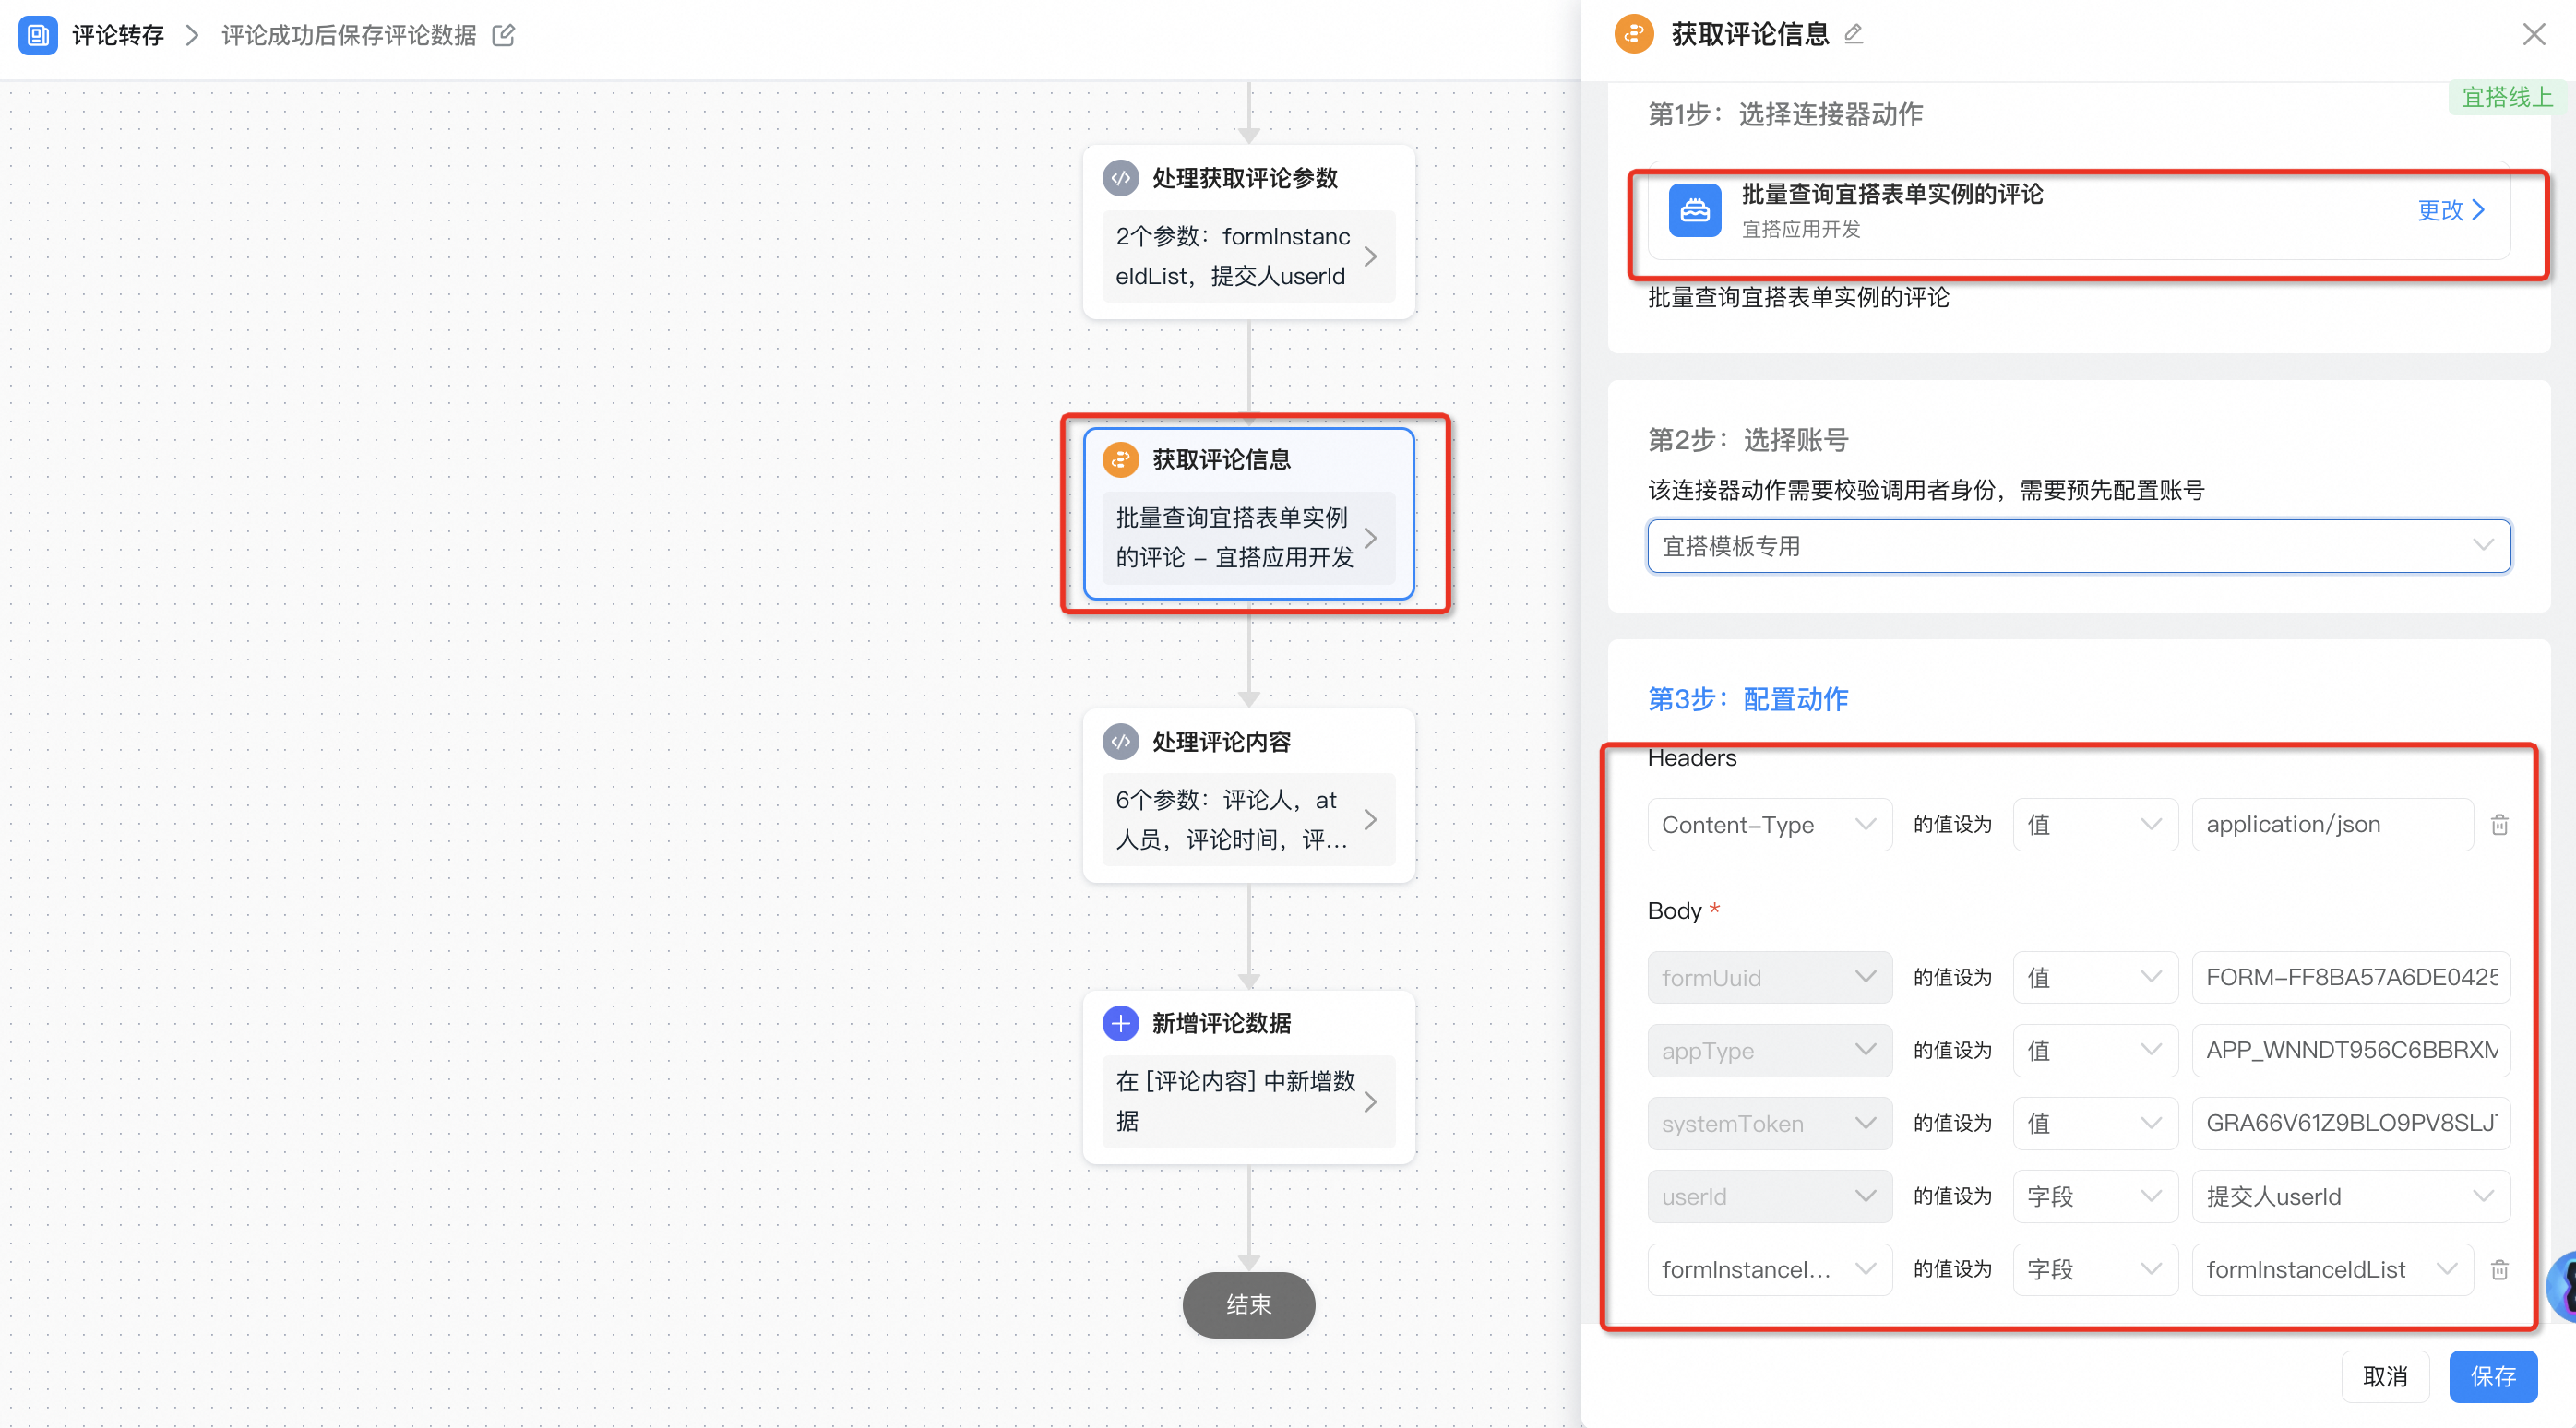Screen dimensions: 2576x1428
Task: Select the 获取评论信息 node title in canvas
Action: pyautogui.click(x=1221, y=459)
